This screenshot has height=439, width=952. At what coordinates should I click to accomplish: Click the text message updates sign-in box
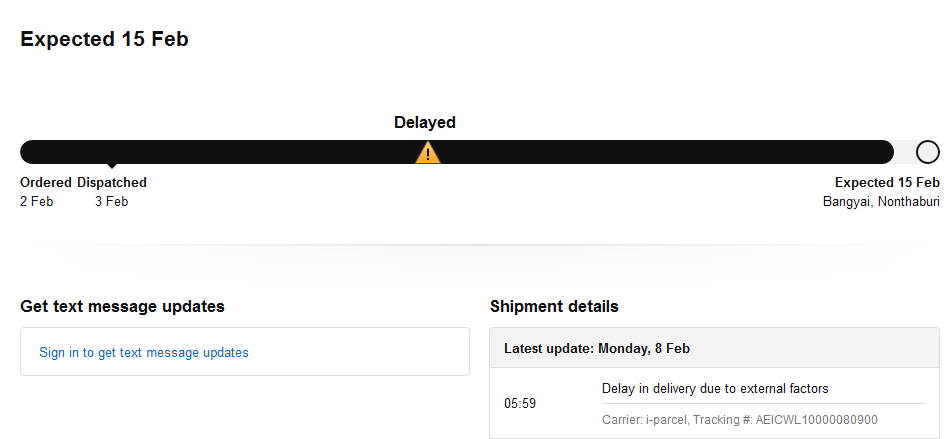click(245, 352)
